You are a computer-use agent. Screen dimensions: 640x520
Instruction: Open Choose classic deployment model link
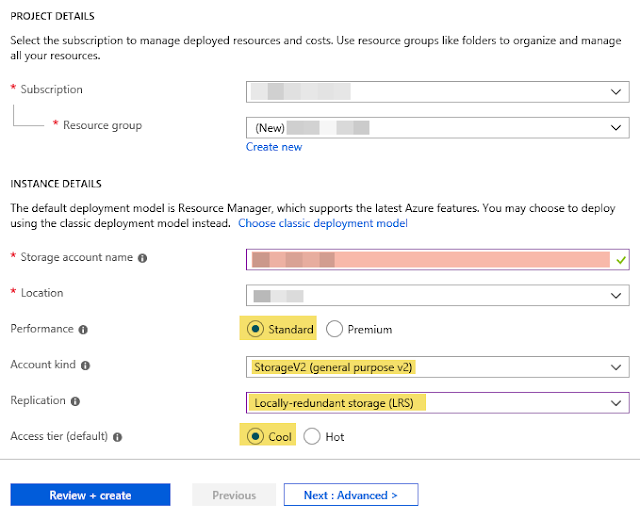[x=323, y=223]
